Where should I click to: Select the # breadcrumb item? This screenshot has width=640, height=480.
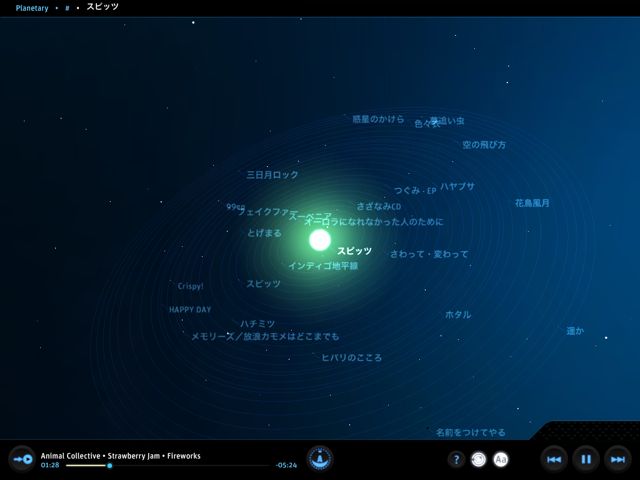(67, 8)
